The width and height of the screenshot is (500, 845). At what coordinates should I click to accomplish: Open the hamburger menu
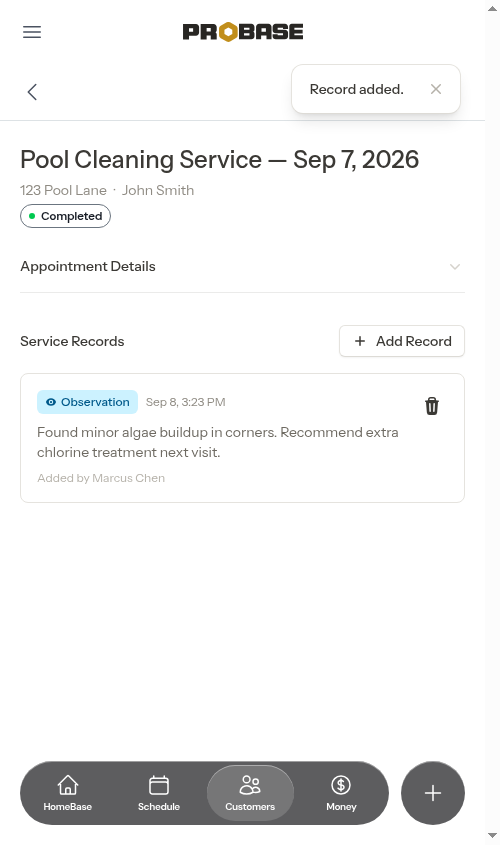coord(32,32)
